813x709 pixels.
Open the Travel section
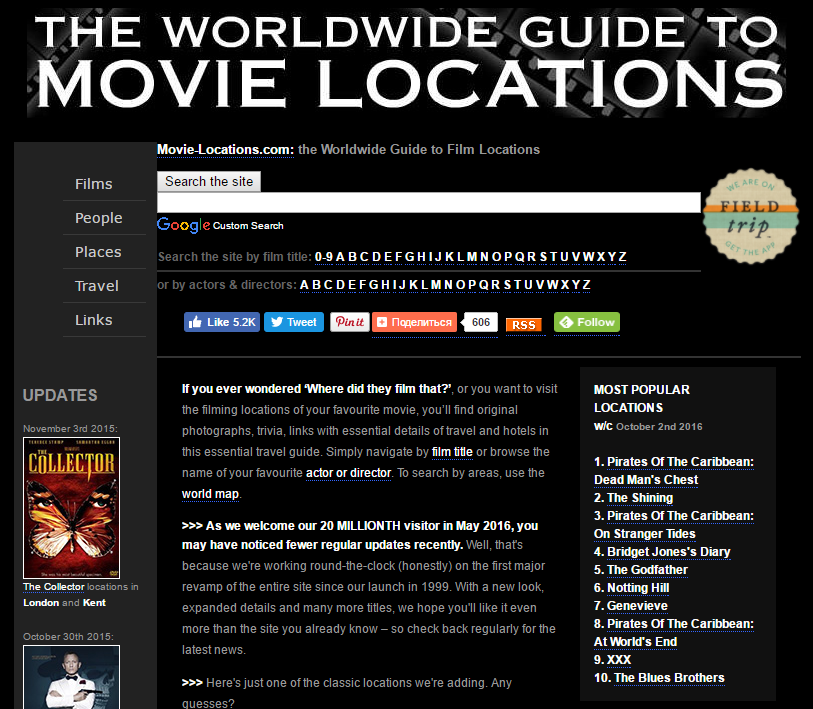coord(94,285)
